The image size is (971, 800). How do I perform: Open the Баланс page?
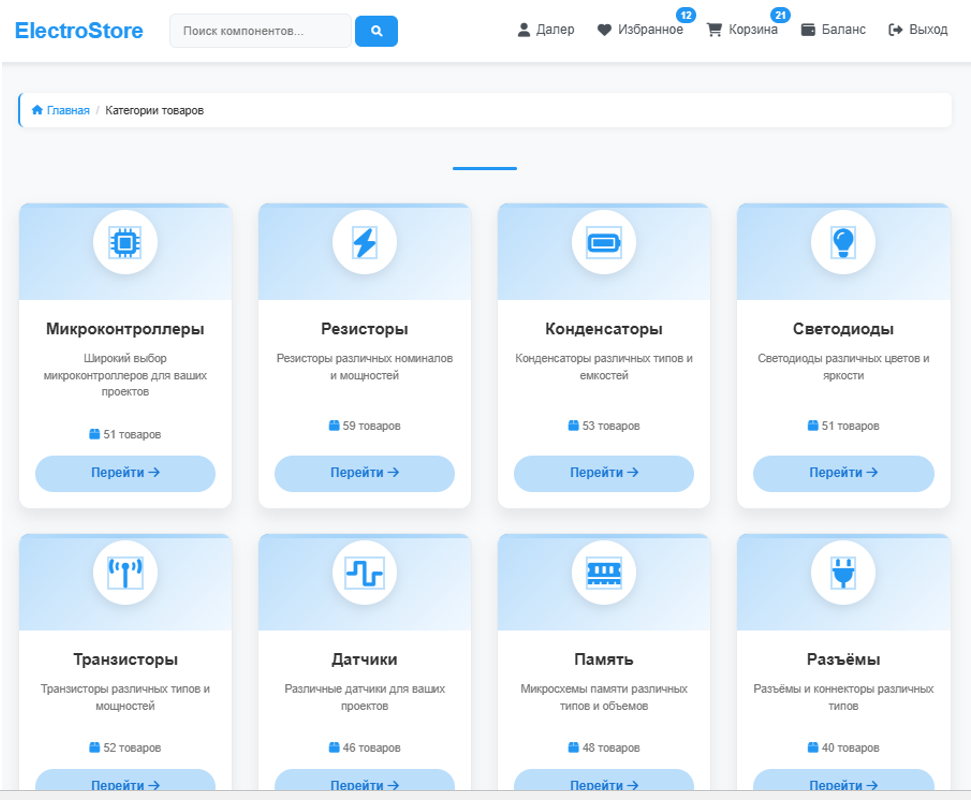(833, 29)
